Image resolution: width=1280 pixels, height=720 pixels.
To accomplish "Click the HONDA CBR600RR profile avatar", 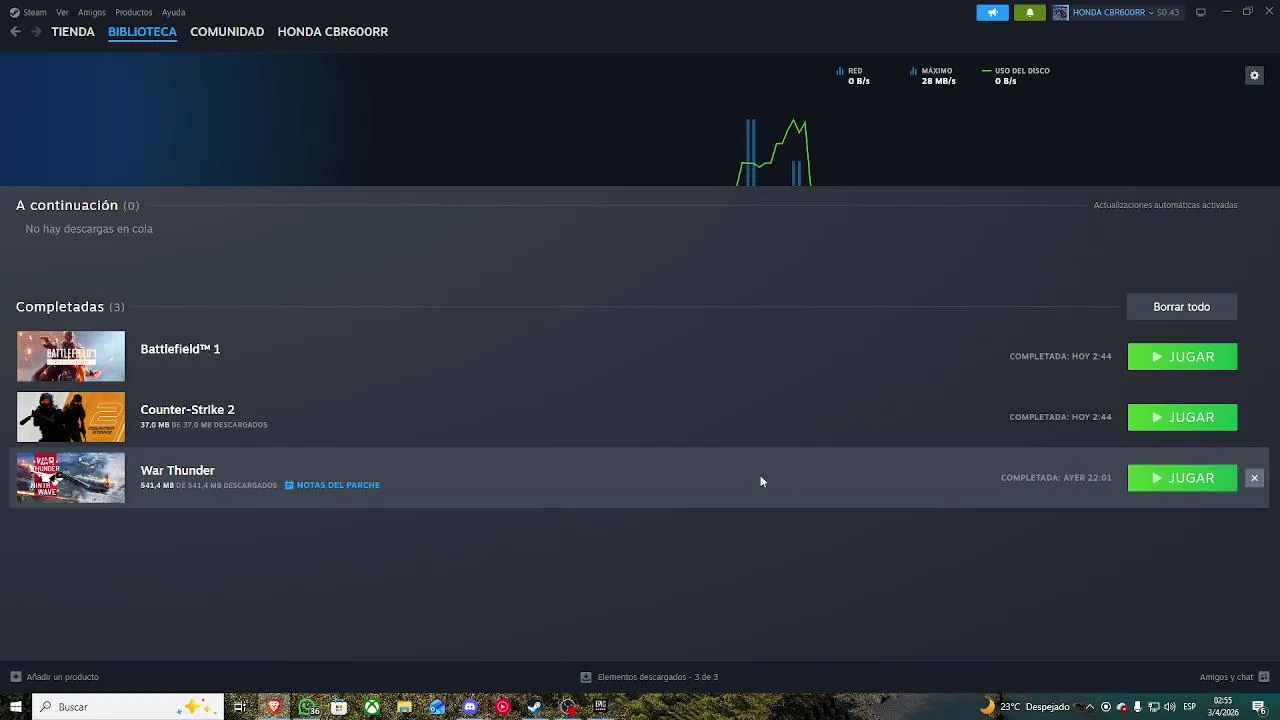I will [1060, 12].
